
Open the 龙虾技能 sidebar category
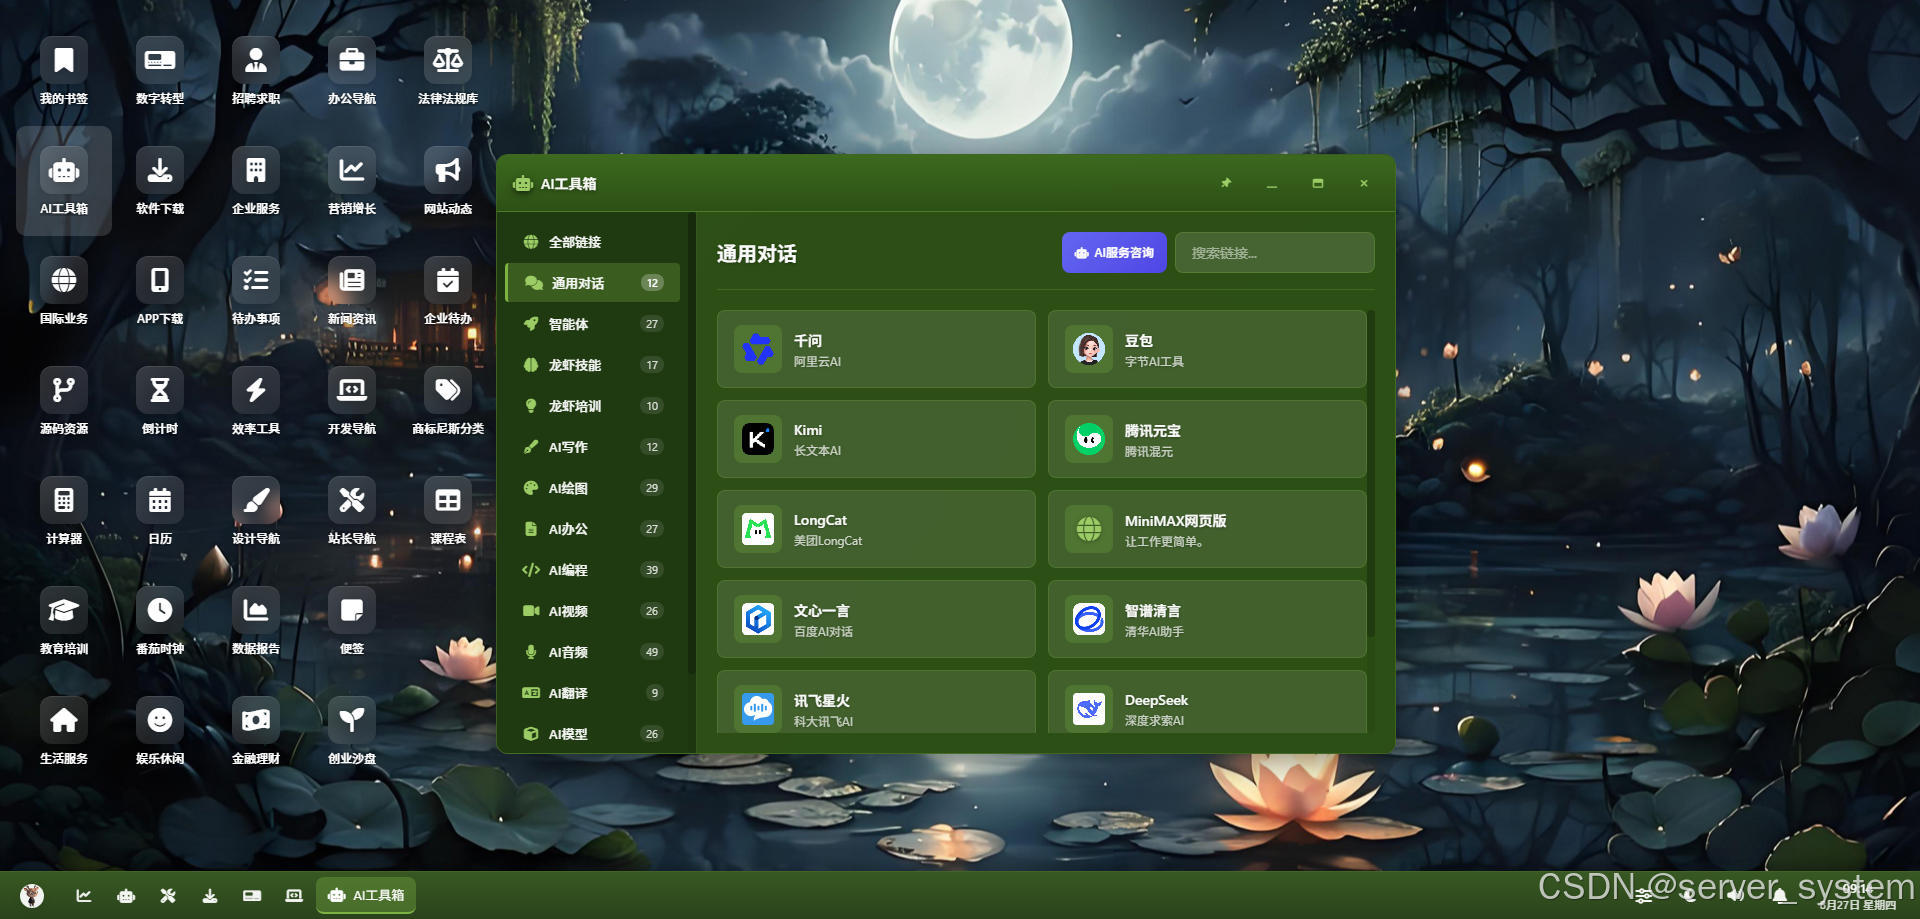(x=592, y=365)
